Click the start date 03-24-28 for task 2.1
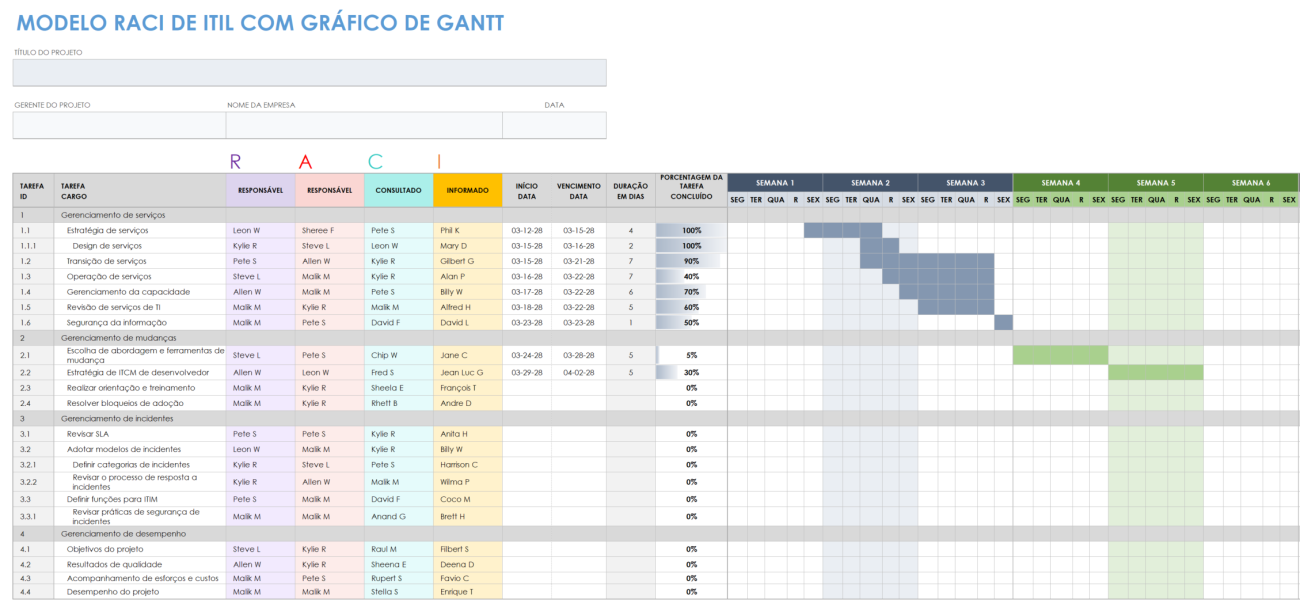The image size is (1300, 607). point(525,355)
